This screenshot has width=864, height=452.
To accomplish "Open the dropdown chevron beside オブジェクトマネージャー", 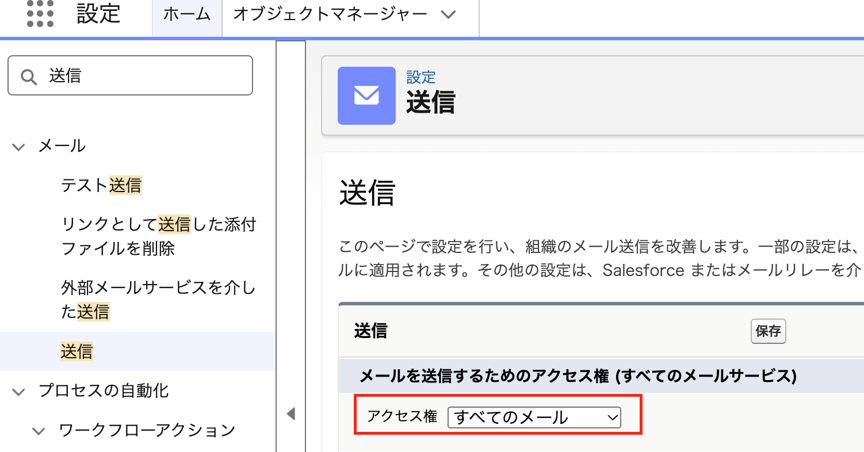I will pyautogui.click(x=449, y=15).
